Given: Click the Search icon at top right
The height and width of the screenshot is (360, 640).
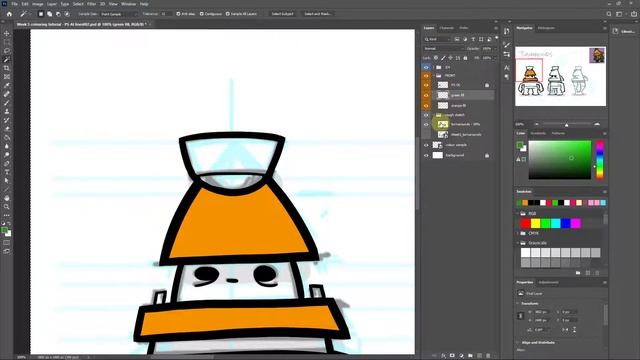Looking at the screenshot, I should (609, 14).
